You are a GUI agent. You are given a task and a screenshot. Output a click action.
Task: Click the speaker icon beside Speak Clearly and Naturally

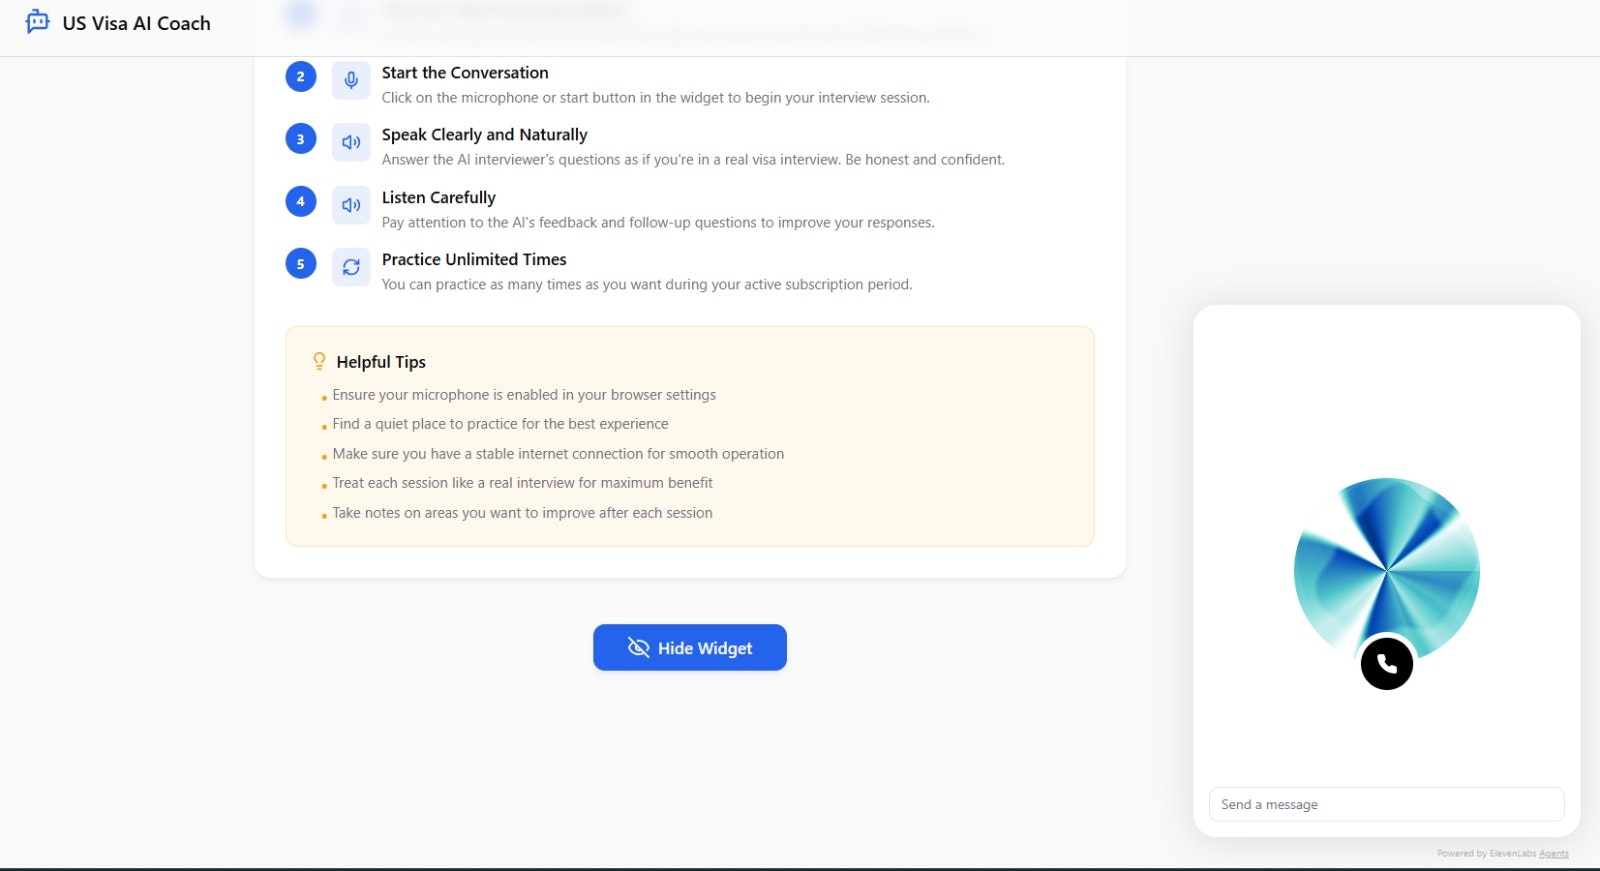point(351,142)
